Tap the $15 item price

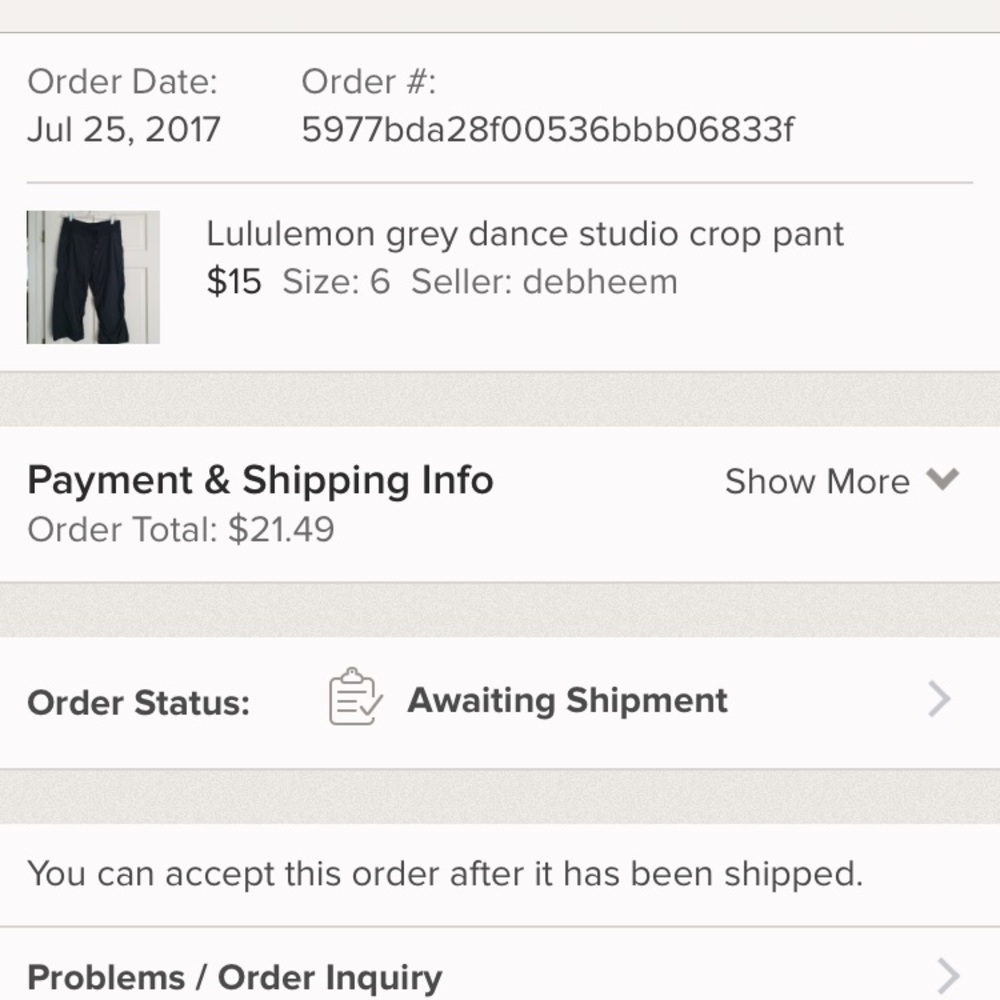tap(234, 282)
